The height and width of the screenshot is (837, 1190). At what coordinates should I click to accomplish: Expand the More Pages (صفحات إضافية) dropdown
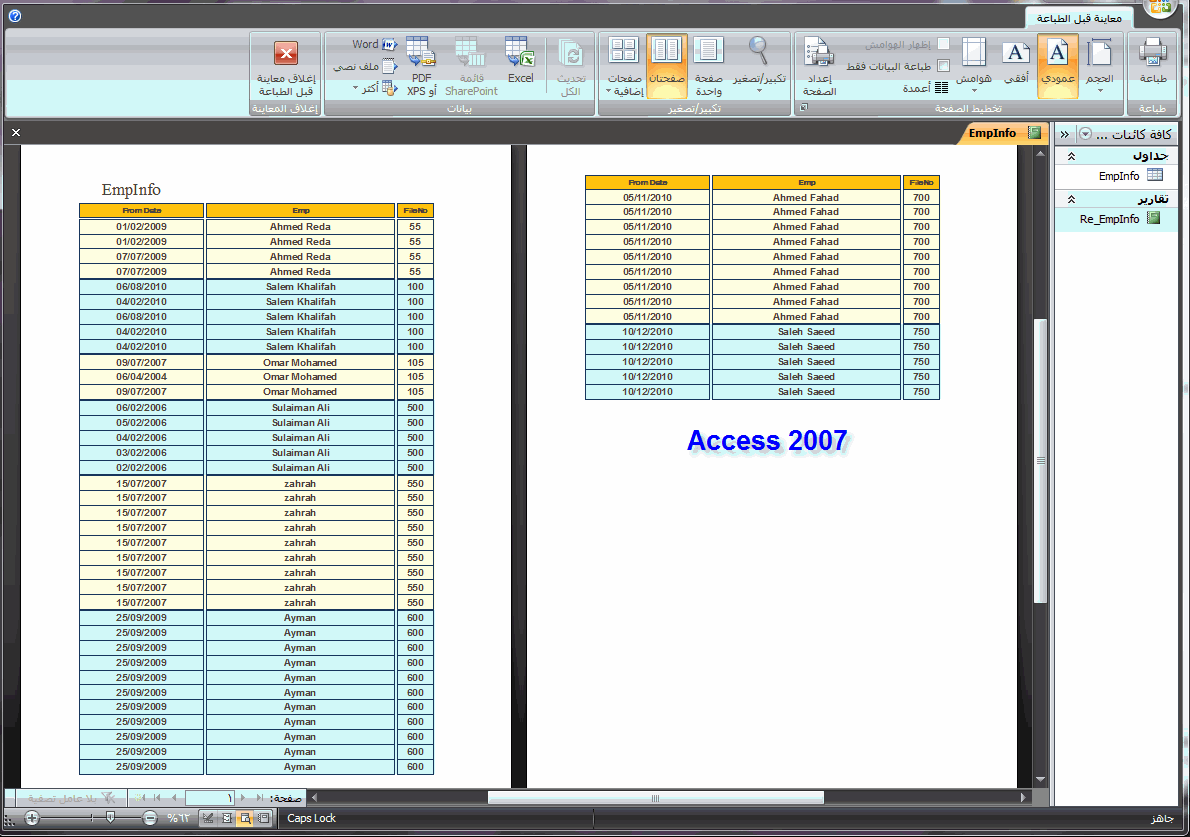(x=624, y=67)
